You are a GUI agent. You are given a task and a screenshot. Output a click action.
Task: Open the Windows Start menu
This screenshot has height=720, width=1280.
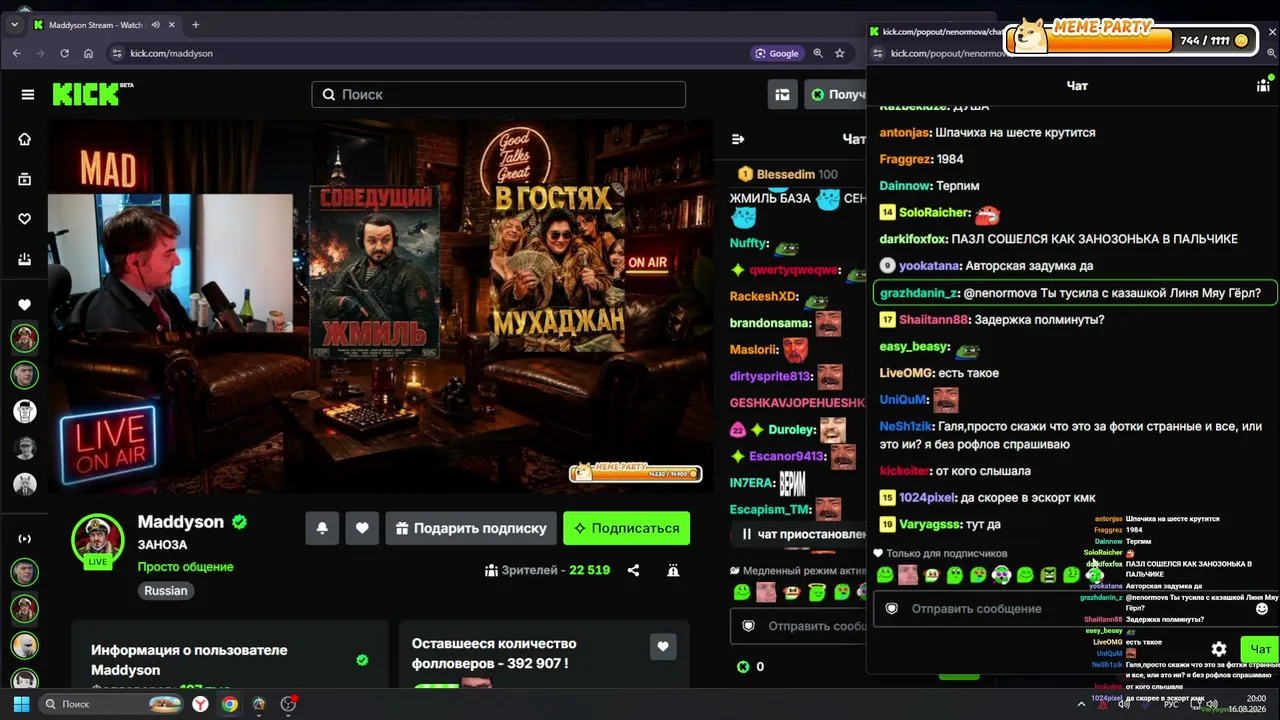[x=21, y=704]
